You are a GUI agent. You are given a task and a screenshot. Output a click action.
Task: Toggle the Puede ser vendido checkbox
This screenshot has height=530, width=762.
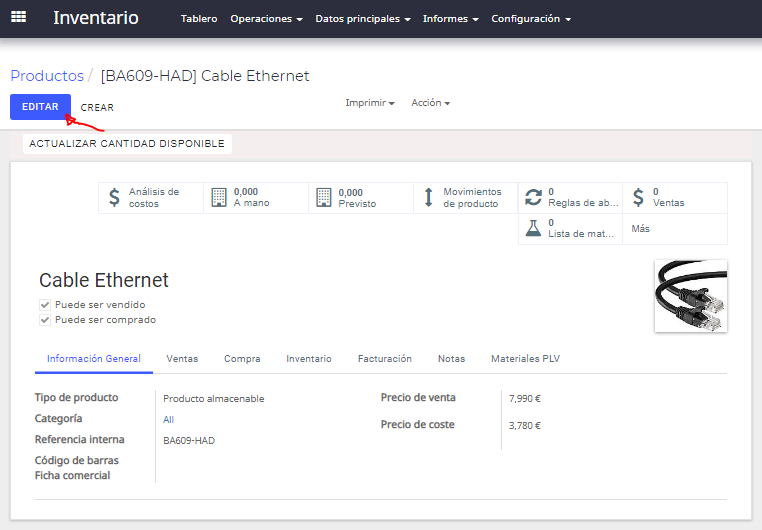[45, 305]
